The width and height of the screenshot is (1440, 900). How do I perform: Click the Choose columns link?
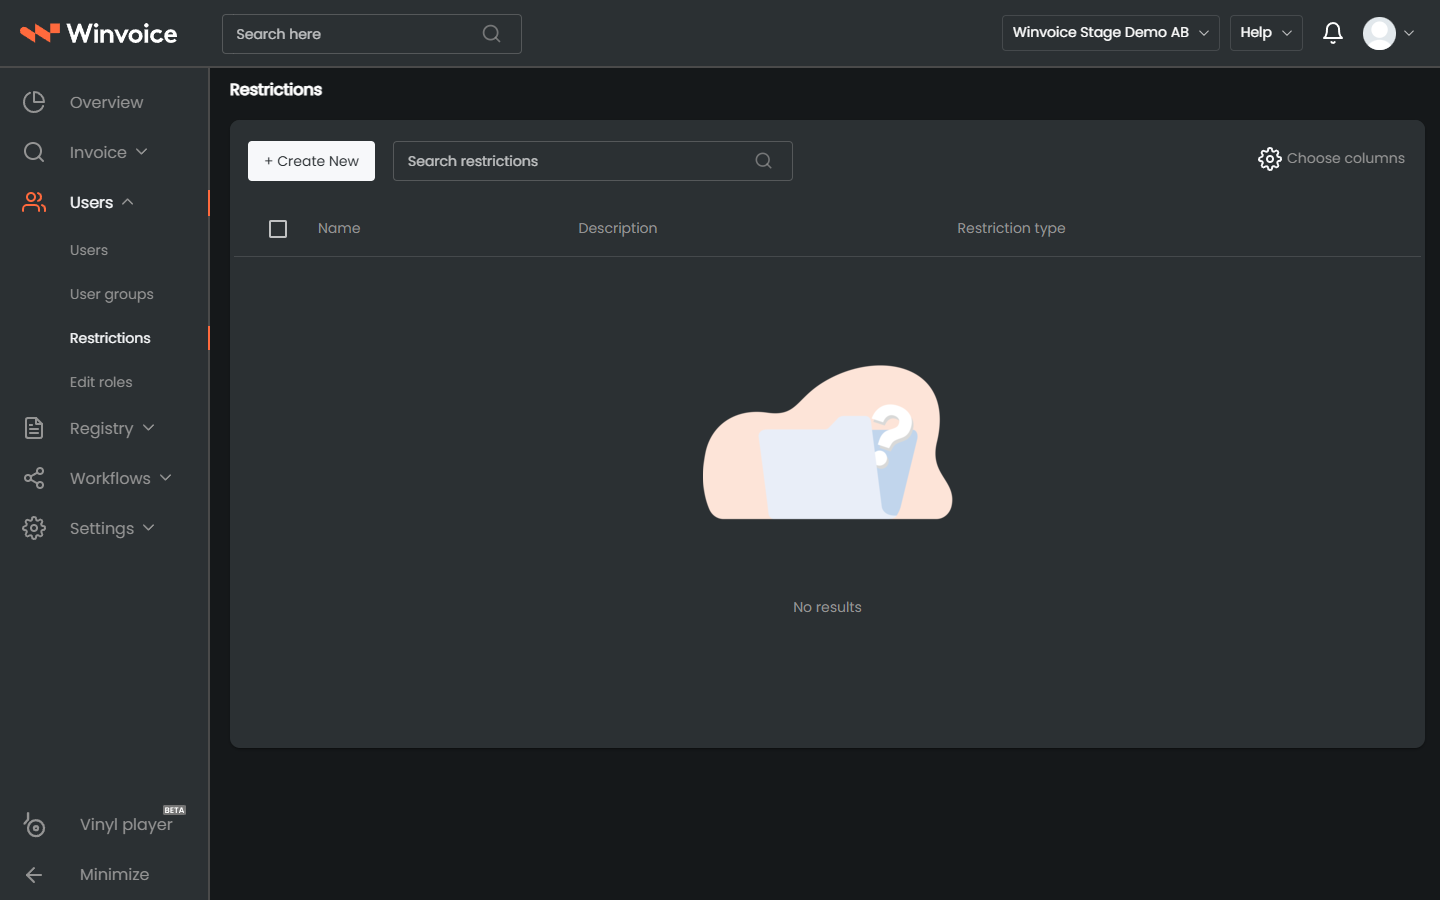pos(1345,158)
